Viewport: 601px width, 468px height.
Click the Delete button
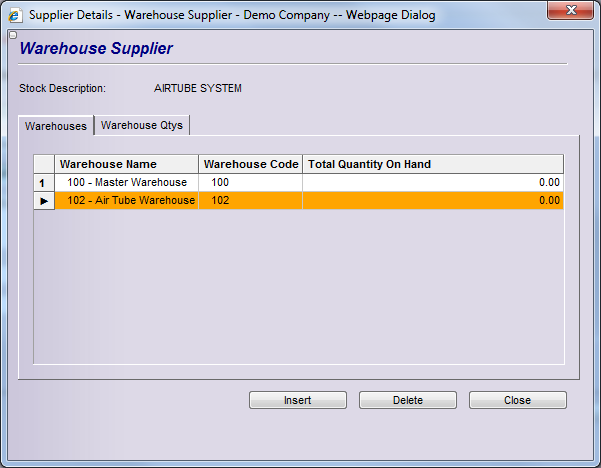tap(407, 400)
